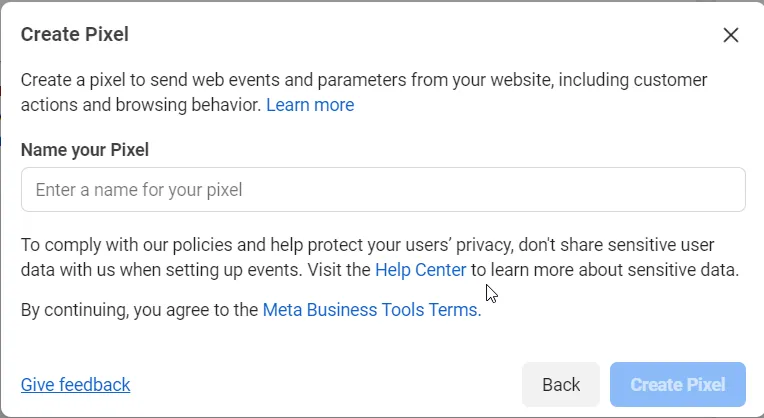This screenshot has height=418, width=764.
Task: Click the Create Pixel dialog title
Action: [x=75, y=35]
